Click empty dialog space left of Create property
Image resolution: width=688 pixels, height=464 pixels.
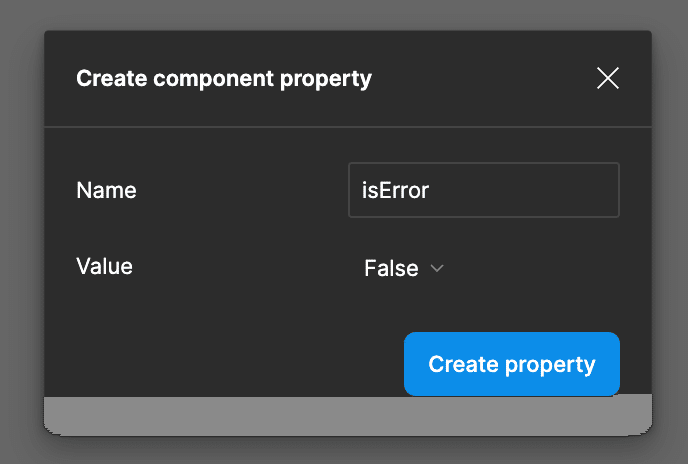(220, 362)
